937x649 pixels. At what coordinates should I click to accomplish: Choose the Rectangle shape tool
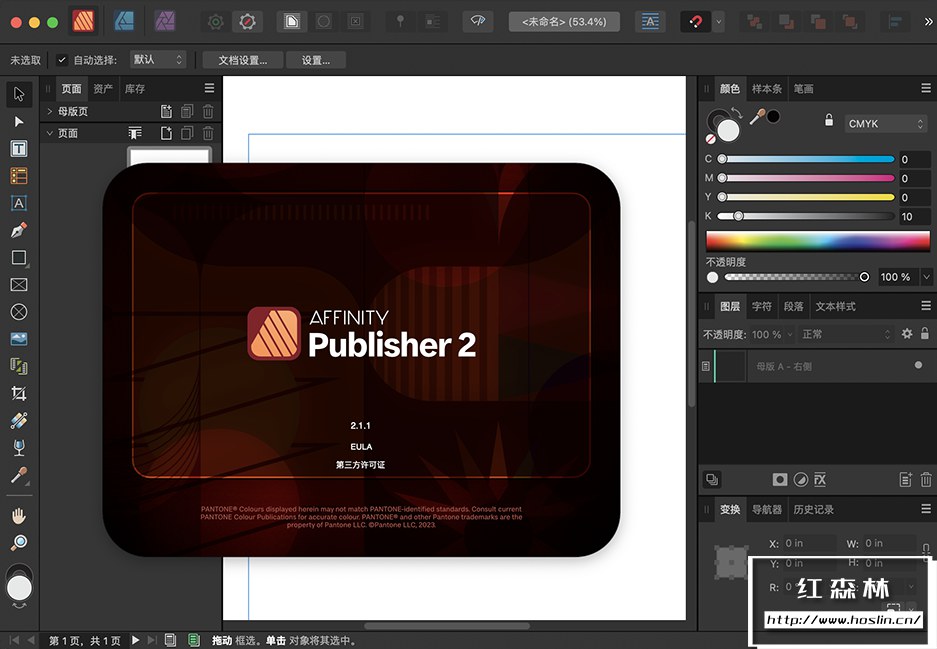18,257
